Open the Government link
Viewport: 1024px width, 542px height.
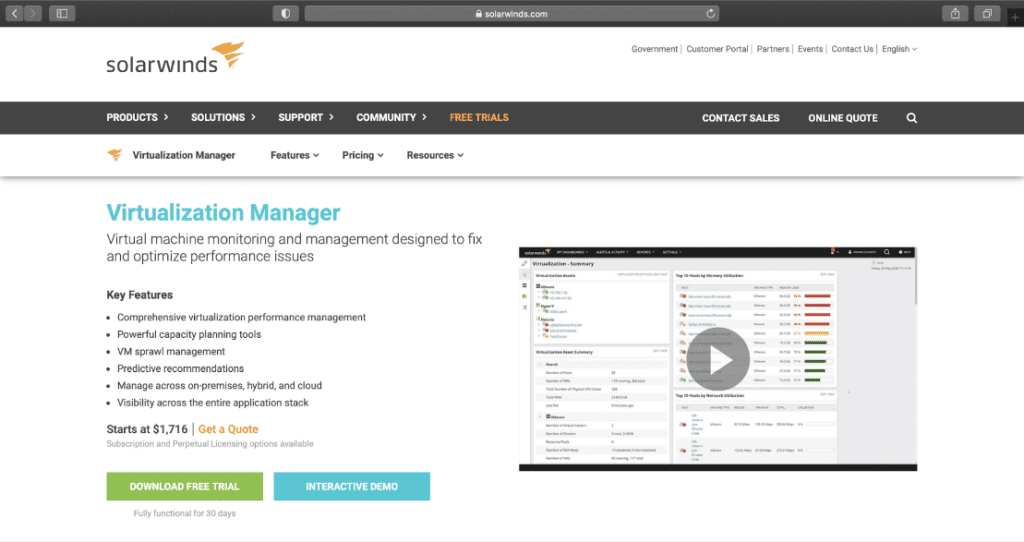pyautogui.click(x=654, y=49)
